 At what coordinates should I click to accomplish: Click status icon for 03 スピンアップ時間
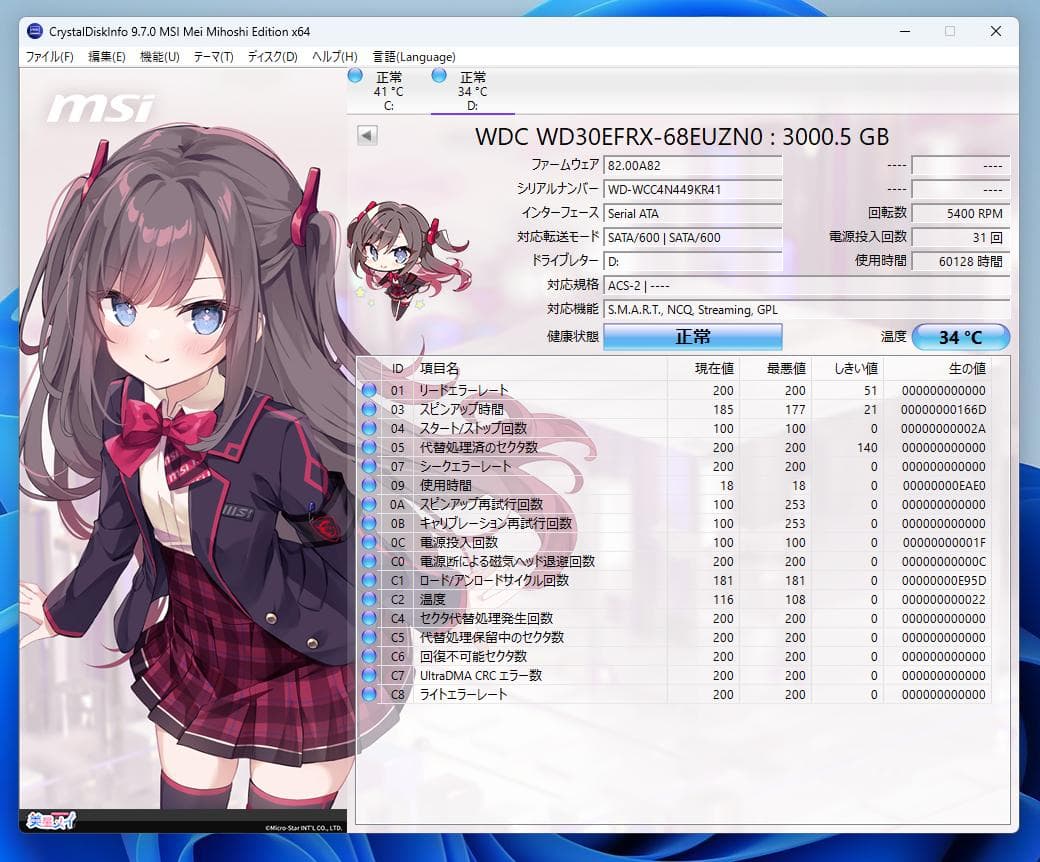pos(369,409)
